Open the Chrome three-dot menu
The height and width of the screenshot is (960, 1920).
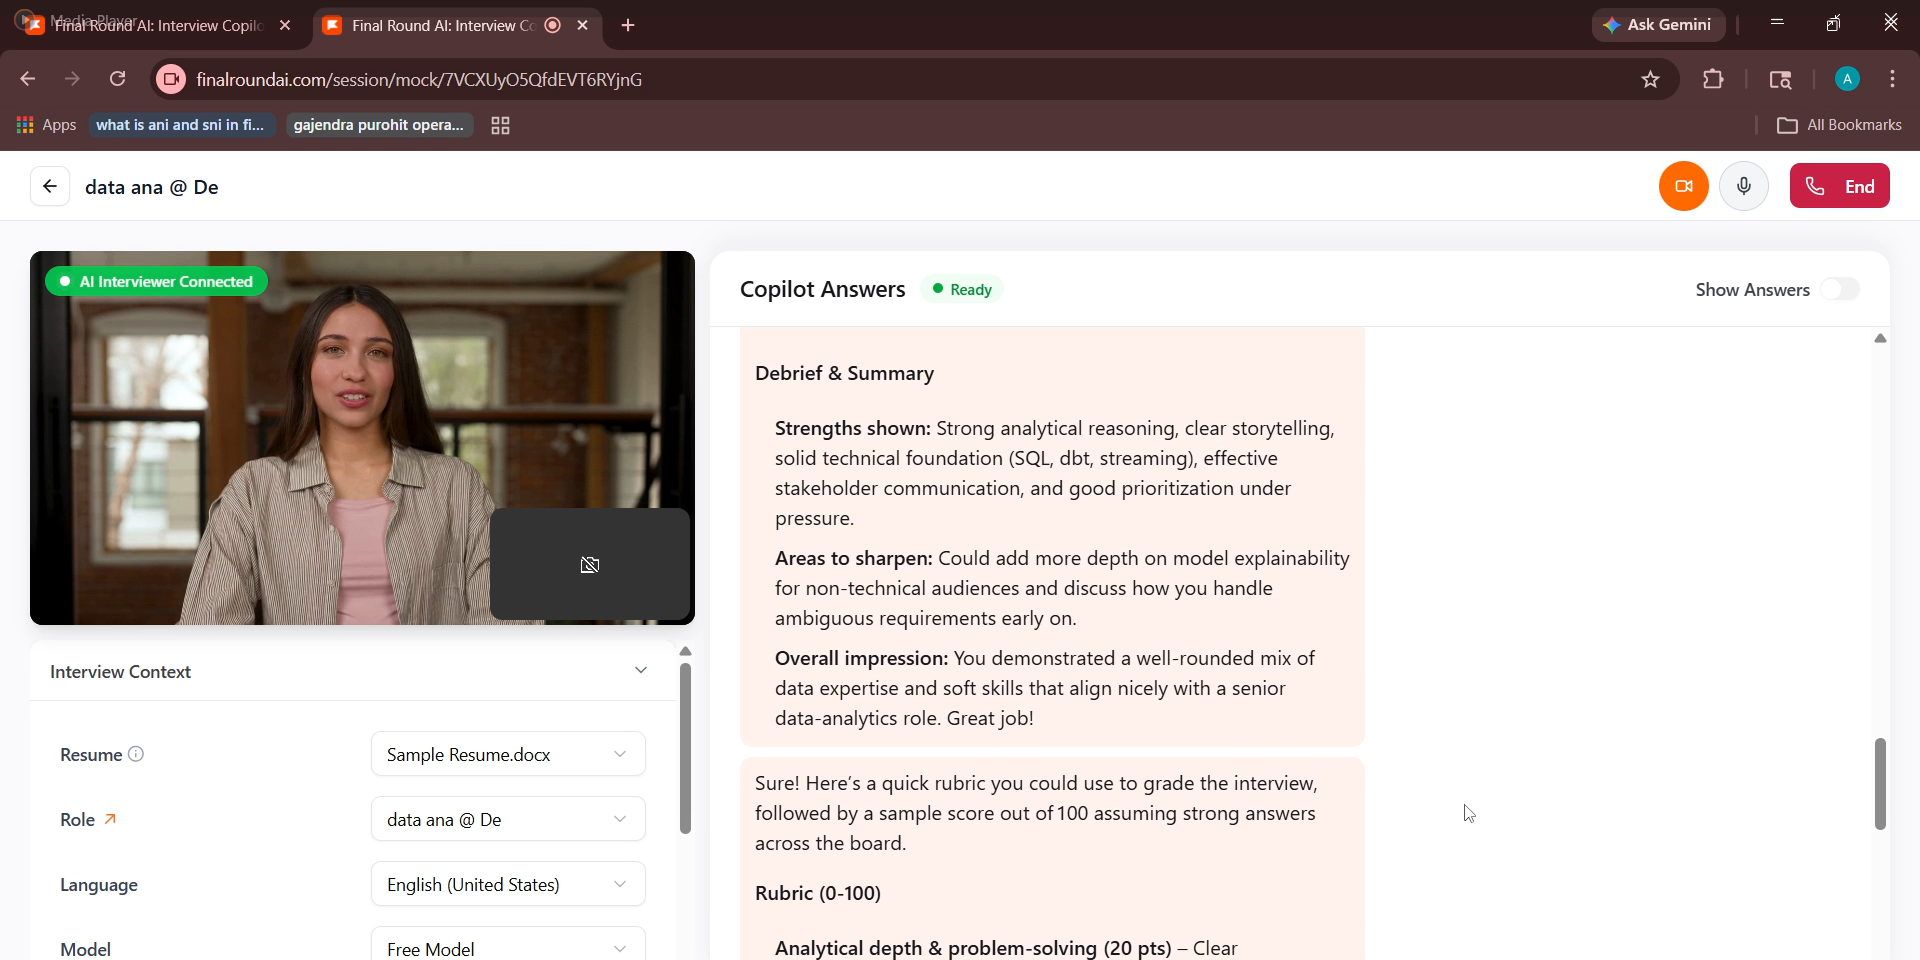[1893, 79]
